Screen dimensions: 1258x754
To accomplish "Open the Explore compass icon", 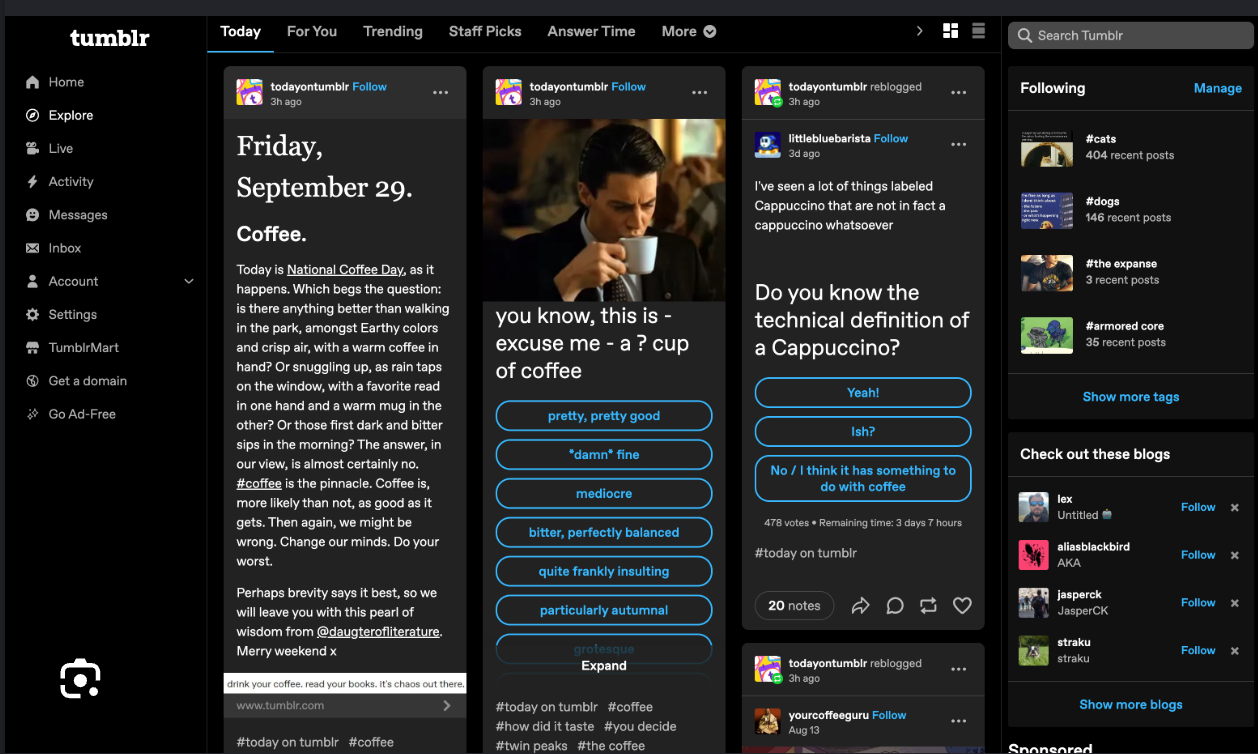I will coord(32,115).
